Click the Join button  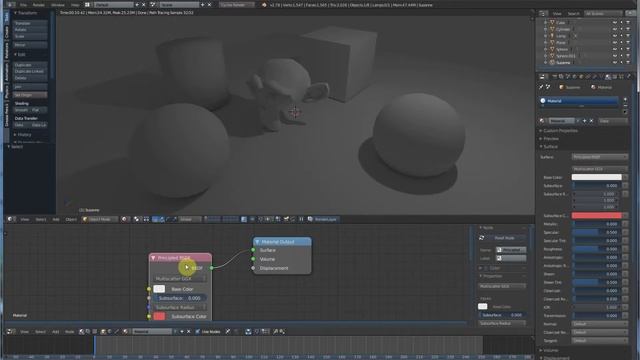coord(30,87)
